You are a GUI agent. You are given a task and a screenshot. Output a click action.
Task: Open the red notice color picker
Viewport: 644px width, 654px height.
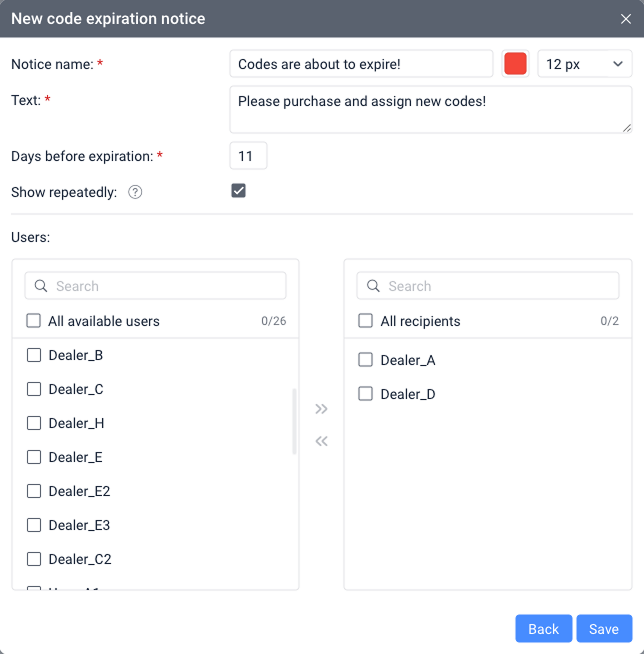[515, 64]
